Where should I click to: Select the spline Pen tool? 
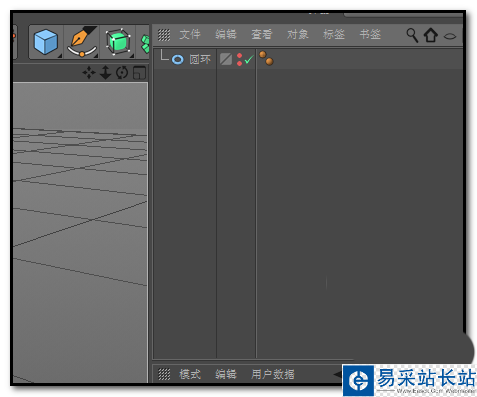coord(82,42)
